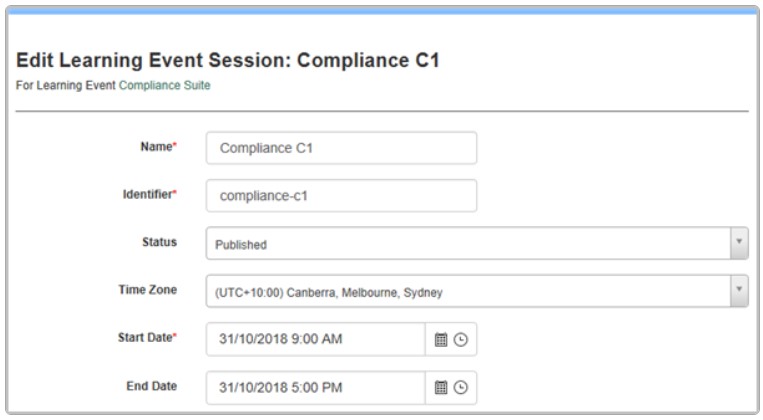The image size is (763, 420).
Task: Click the Edit Learning Event Session heading
Action: (228, 61)
